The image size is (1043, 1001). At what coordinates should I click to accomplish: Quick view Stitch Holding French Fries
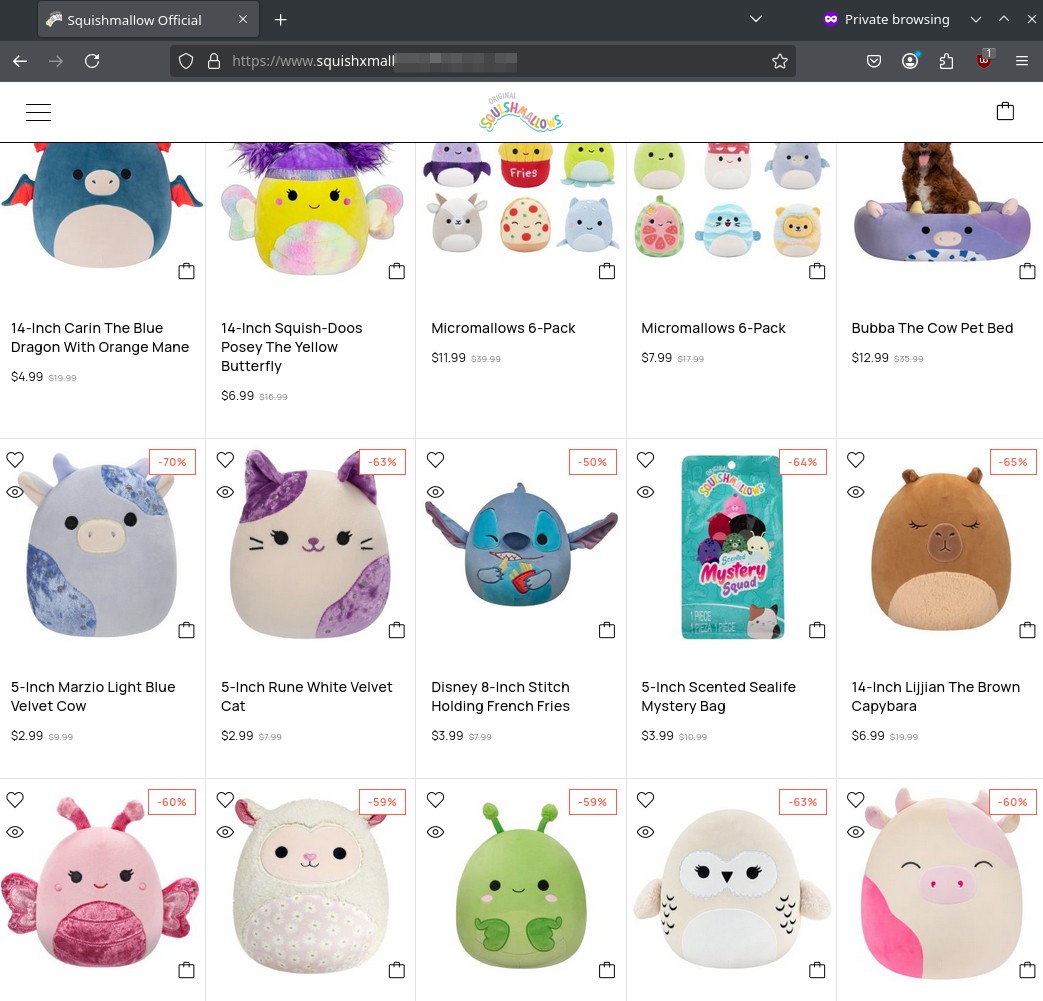pos(435,492)
